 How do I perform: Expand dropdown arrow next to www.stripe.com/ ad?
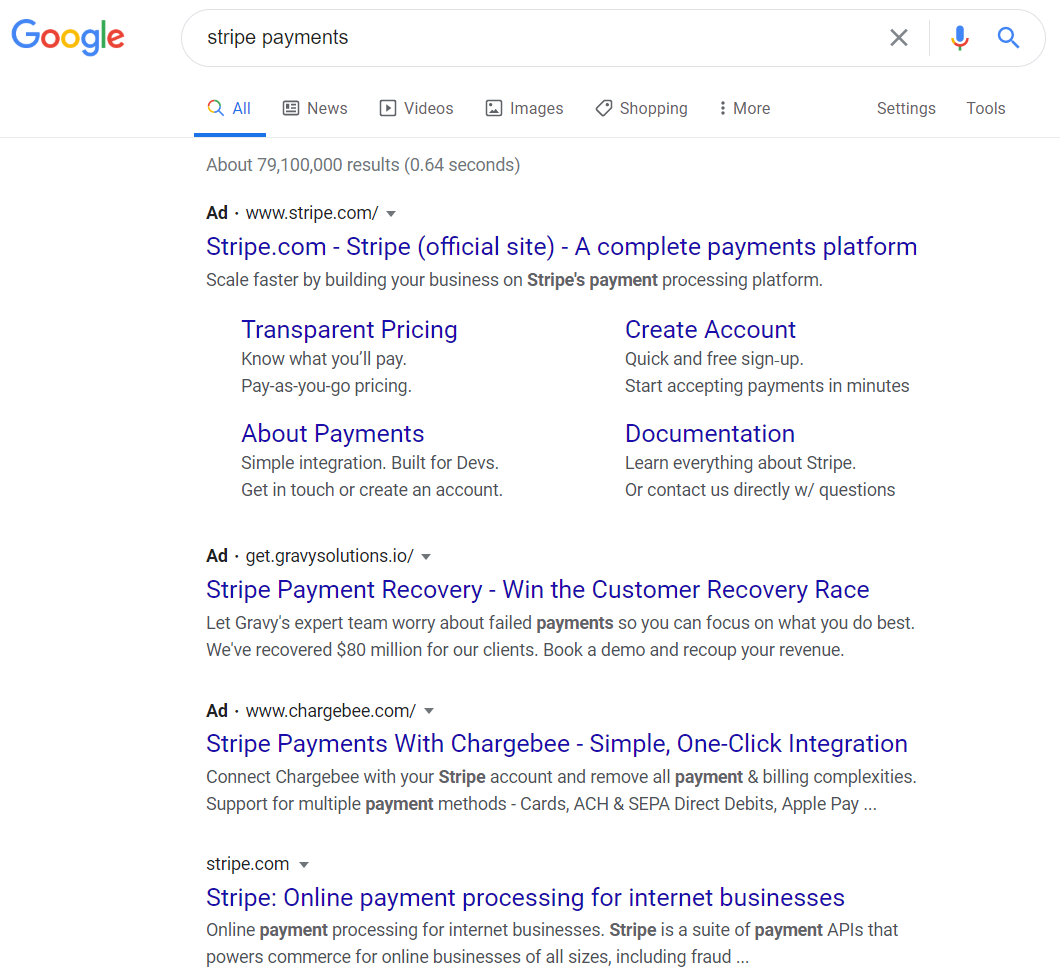pos(391,213)
